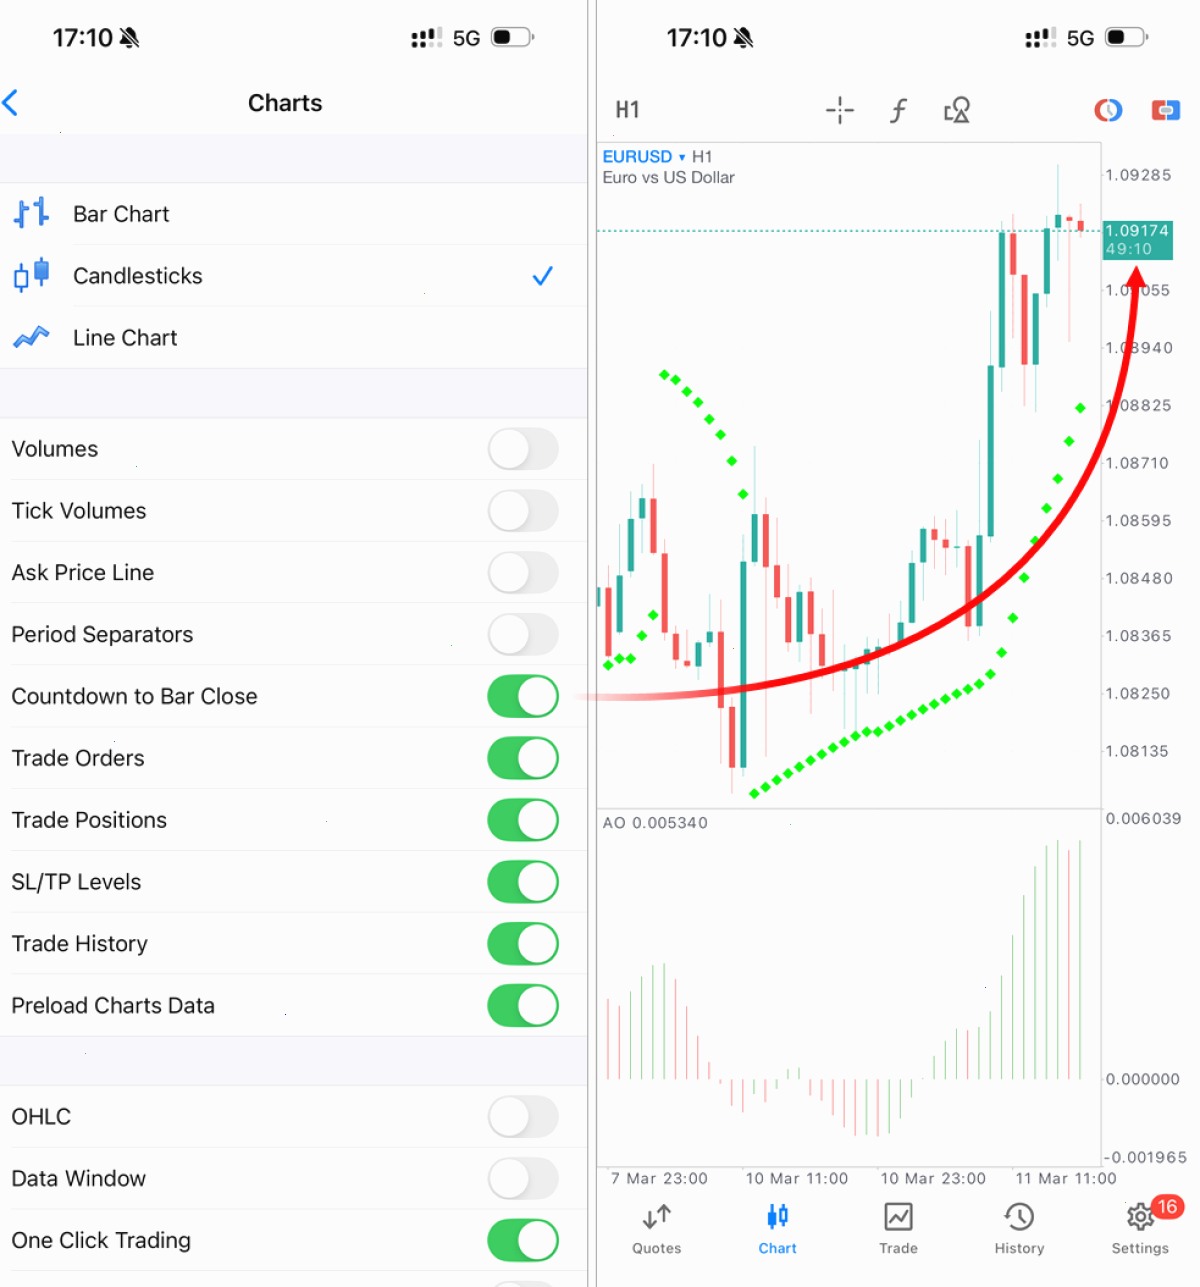The width and height of the screenshot is (1200, 1287).
Task: Select the Line Chart icon
Action: coord(31,337)
